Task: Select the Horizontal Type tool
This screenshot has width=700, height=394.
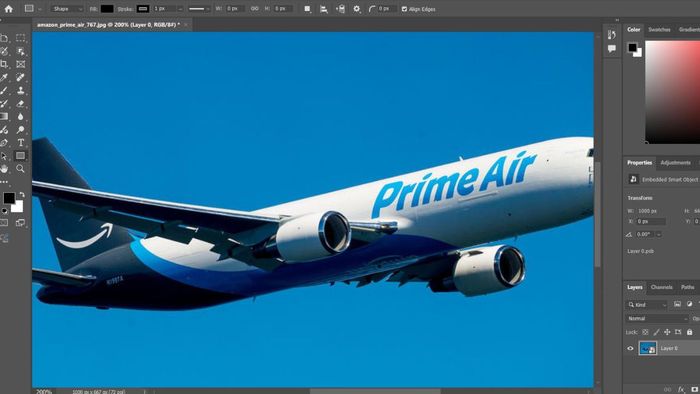Action: tap(21, 143)
